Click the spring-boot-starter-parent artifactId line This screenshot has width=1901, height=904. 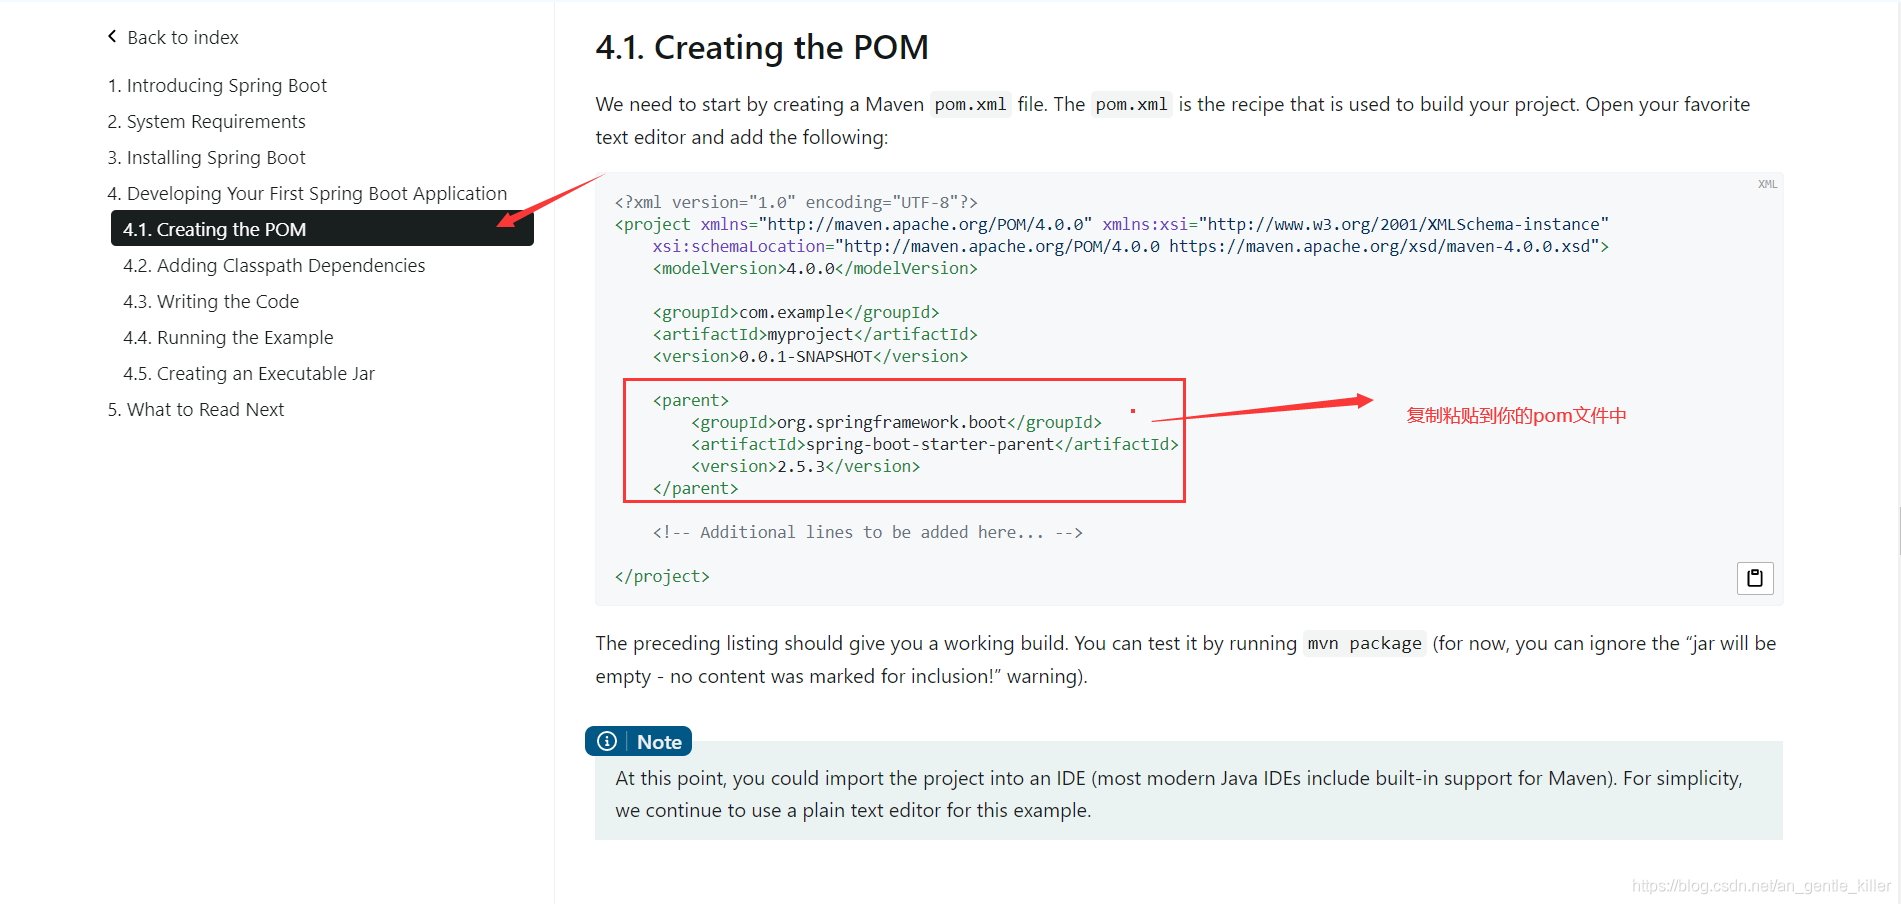pyautogui.click(x=934, y=444)
